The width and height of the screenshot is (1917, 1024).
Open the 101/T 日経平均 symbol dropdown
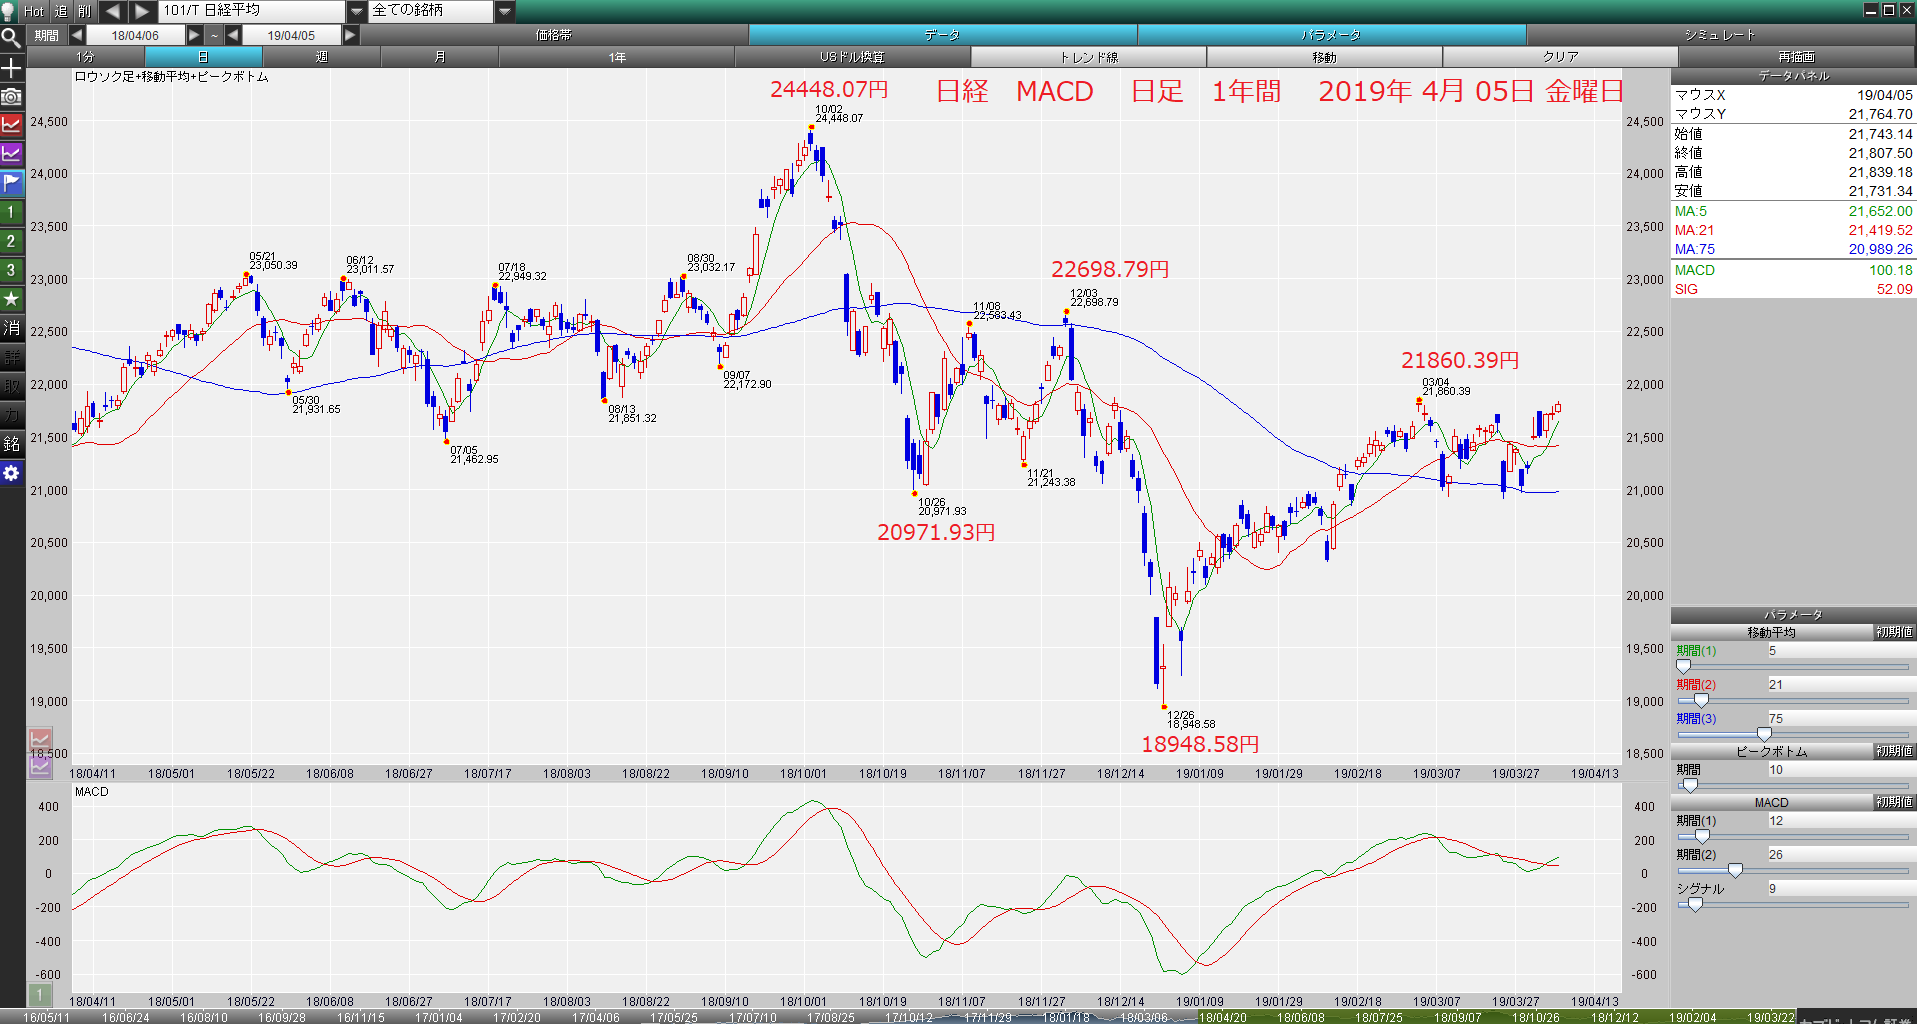pyautogui.click(x=357, y=11)
